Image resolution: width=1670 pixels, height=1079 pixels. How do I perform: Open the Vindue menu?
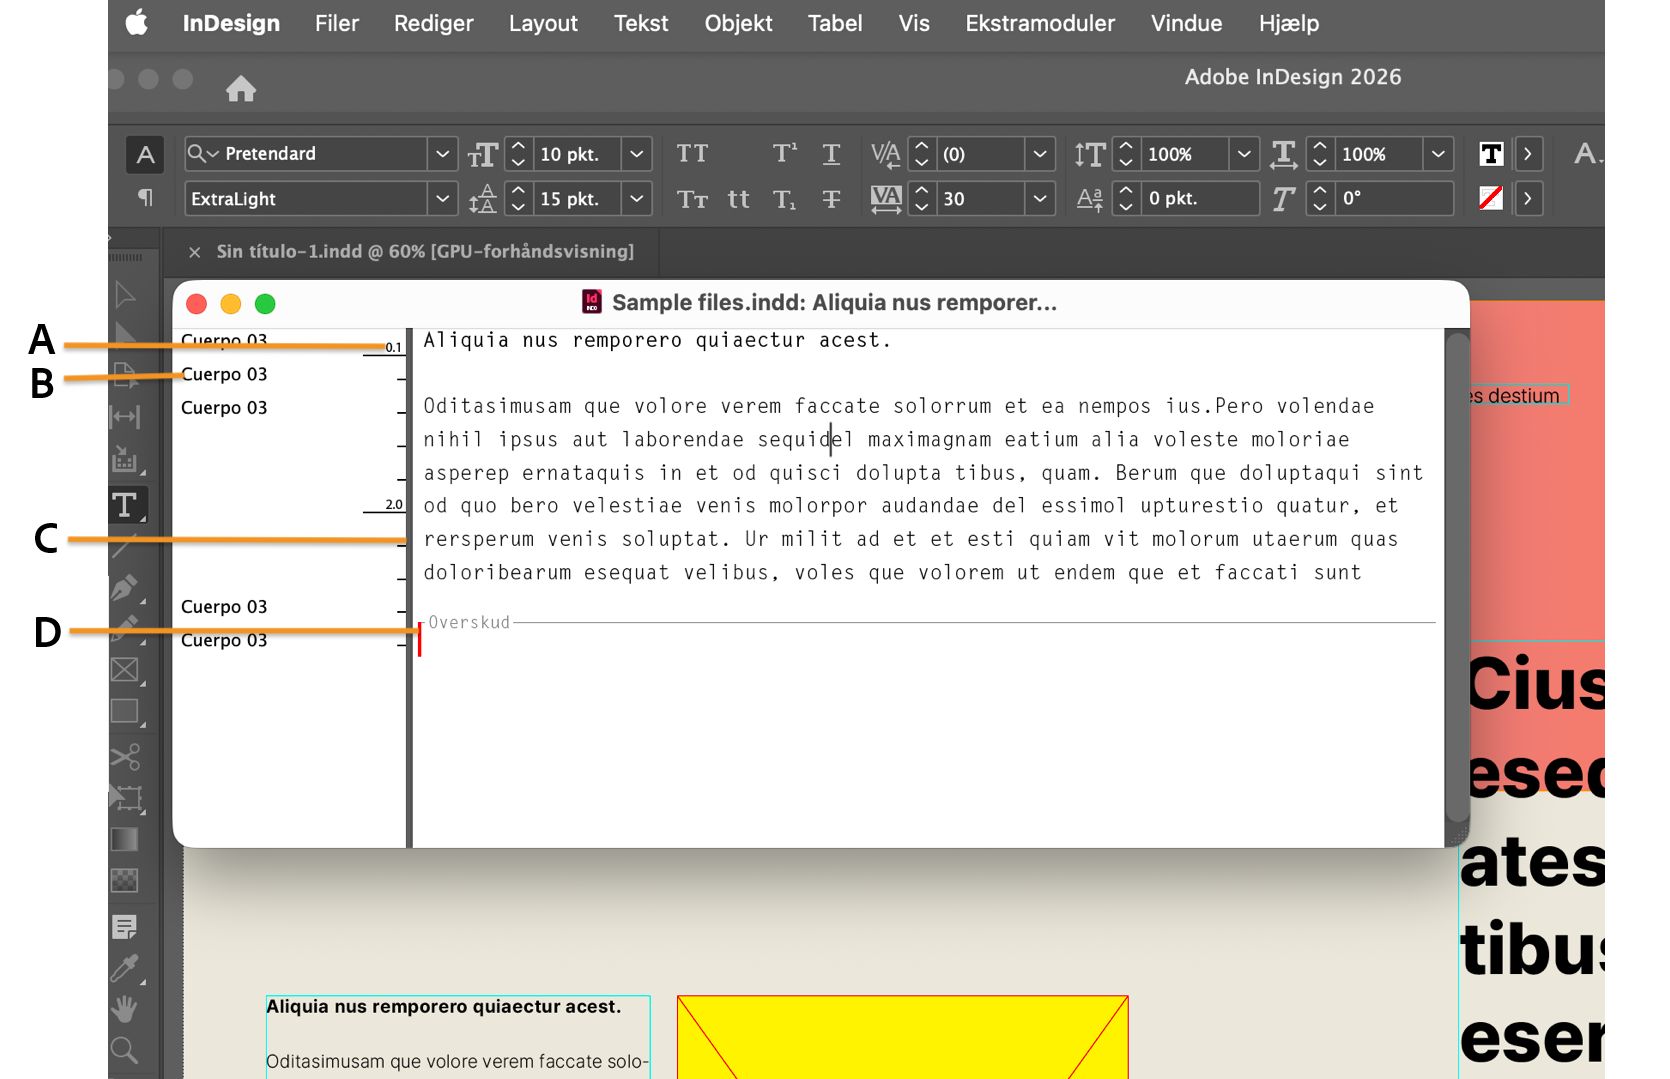point(1186,23)
